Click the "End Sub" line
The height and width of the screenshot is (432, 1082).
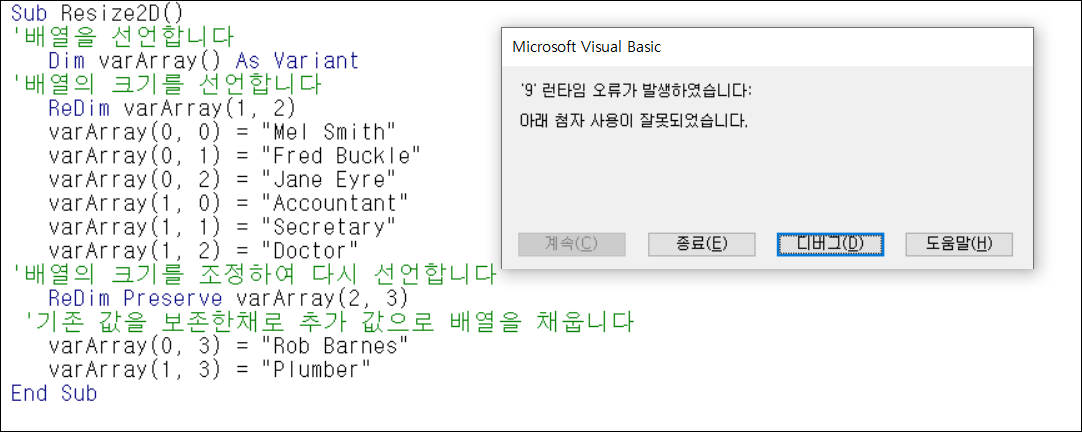tap(54, 394)
